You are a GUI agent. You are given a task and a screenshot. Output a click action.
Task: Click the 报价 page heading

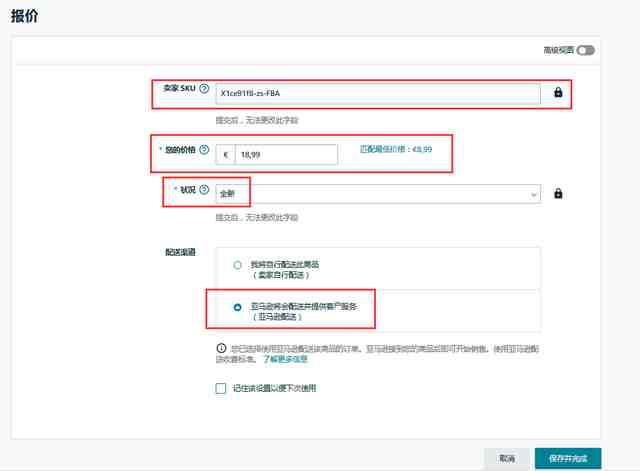[24, 16]
